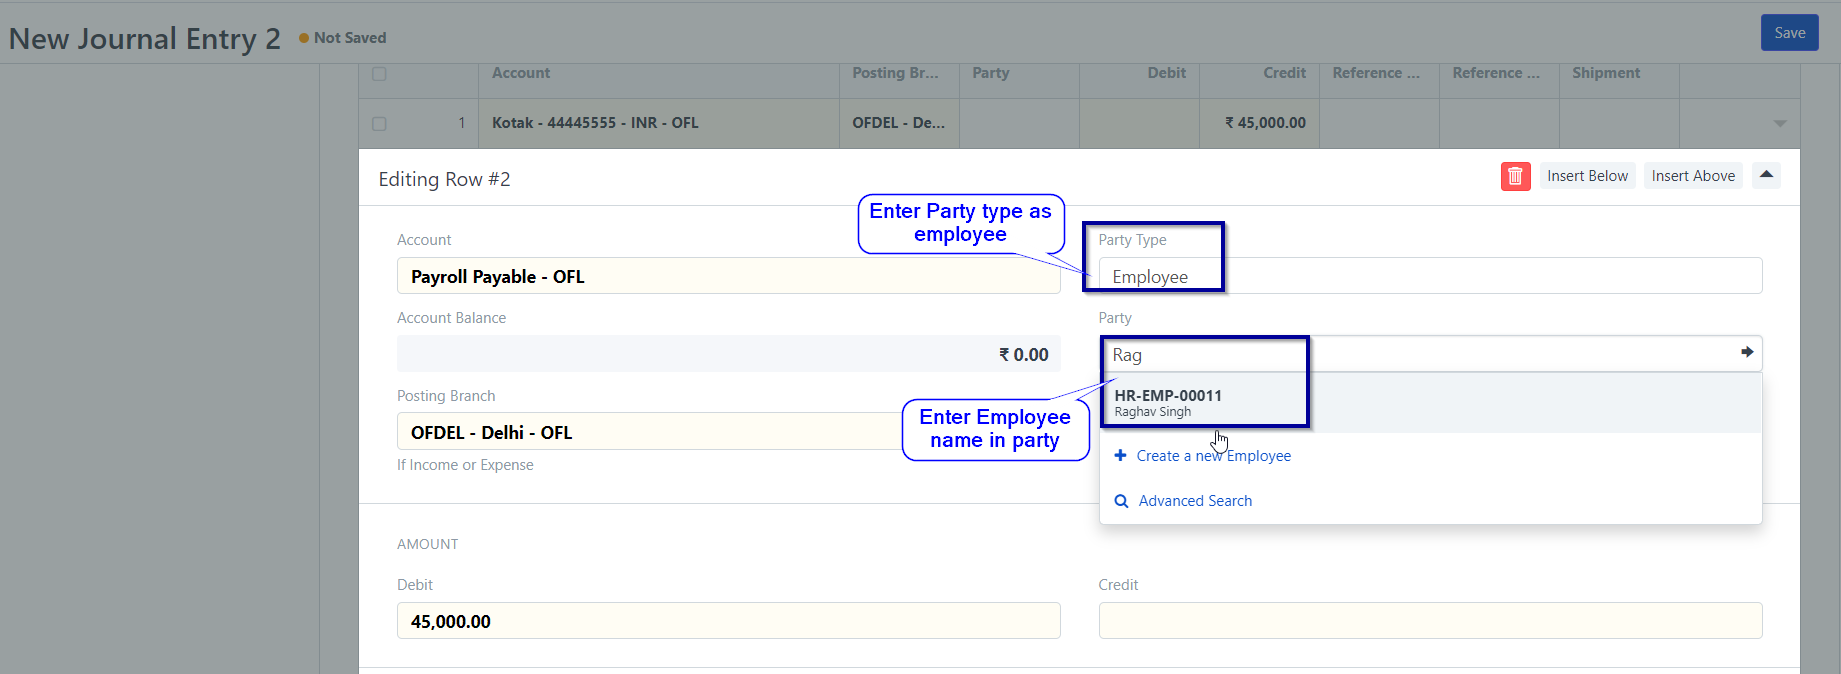Click the OFDEL - De... posting branch cell
Viewport: 1841px width, 674px height.
(x=899, y=123)
